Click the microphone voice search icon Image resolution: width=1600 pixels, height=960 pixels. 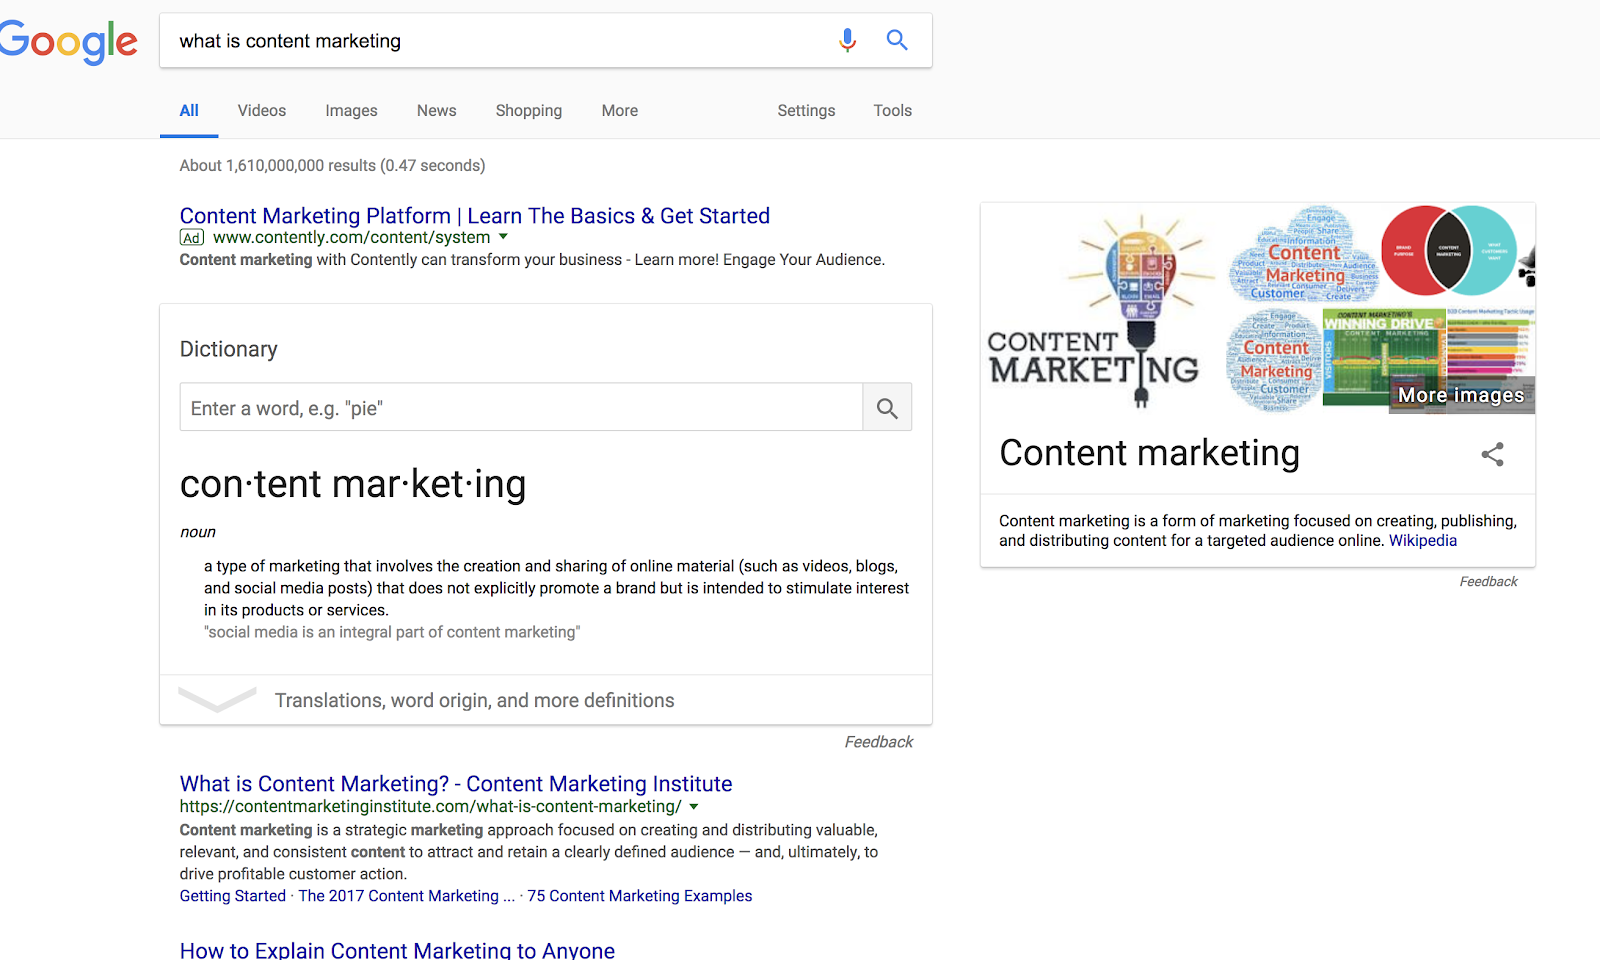pos(847,40)
